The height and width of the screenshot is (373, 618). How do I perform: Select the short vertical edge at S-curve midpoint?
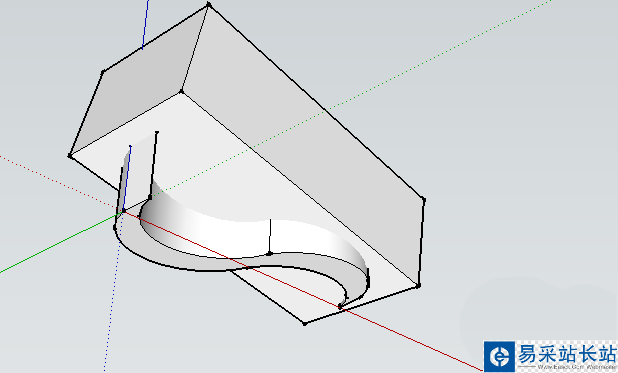point(270,237)
